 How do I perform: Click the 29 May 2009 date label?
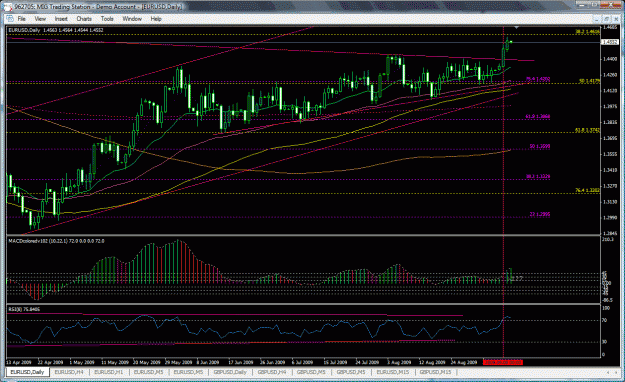(178, 362)
